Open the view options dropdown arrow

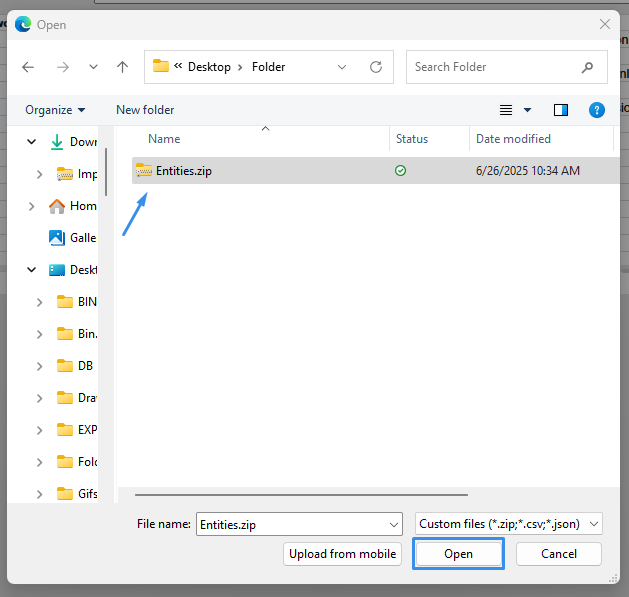click(x=528, y=110)
